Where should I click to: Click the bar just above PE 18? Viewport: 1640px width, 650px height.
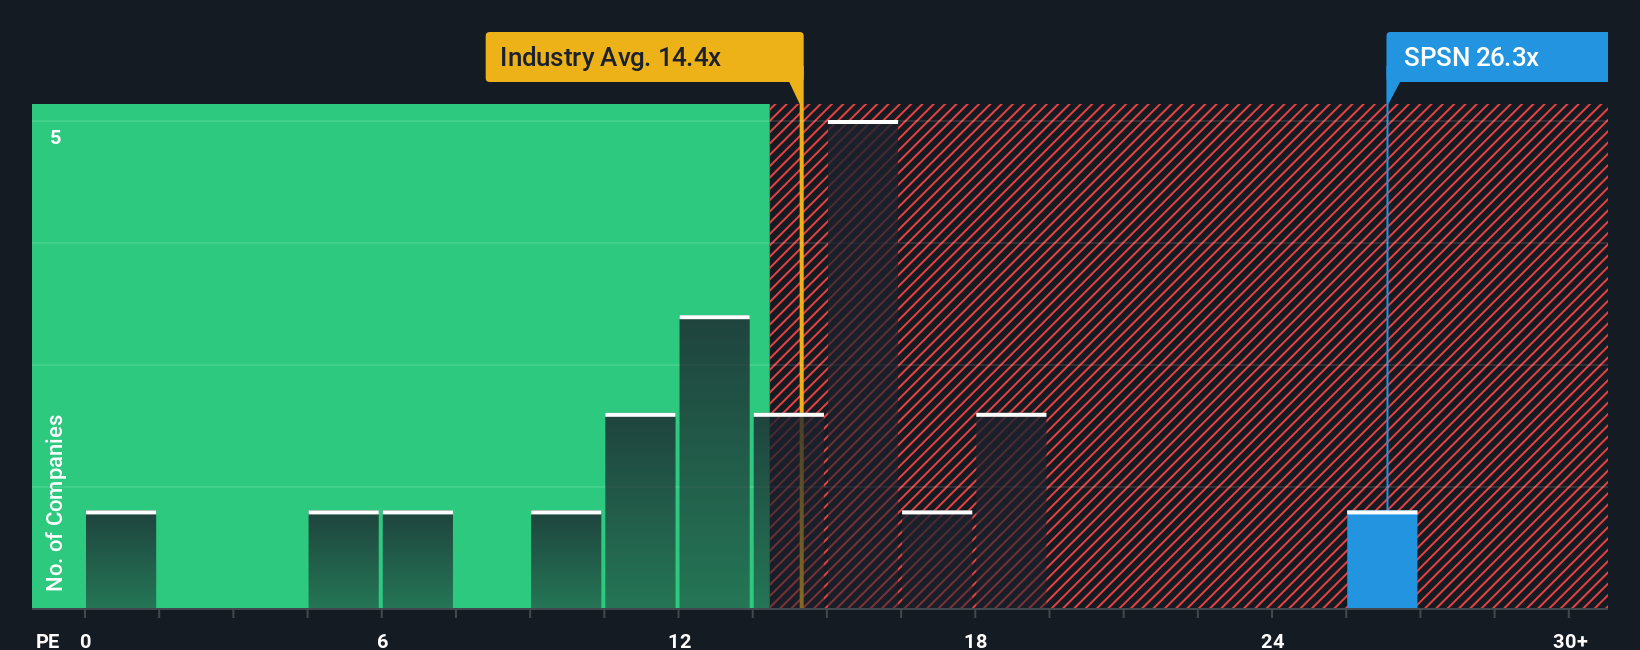click(x=1011, y=511)
